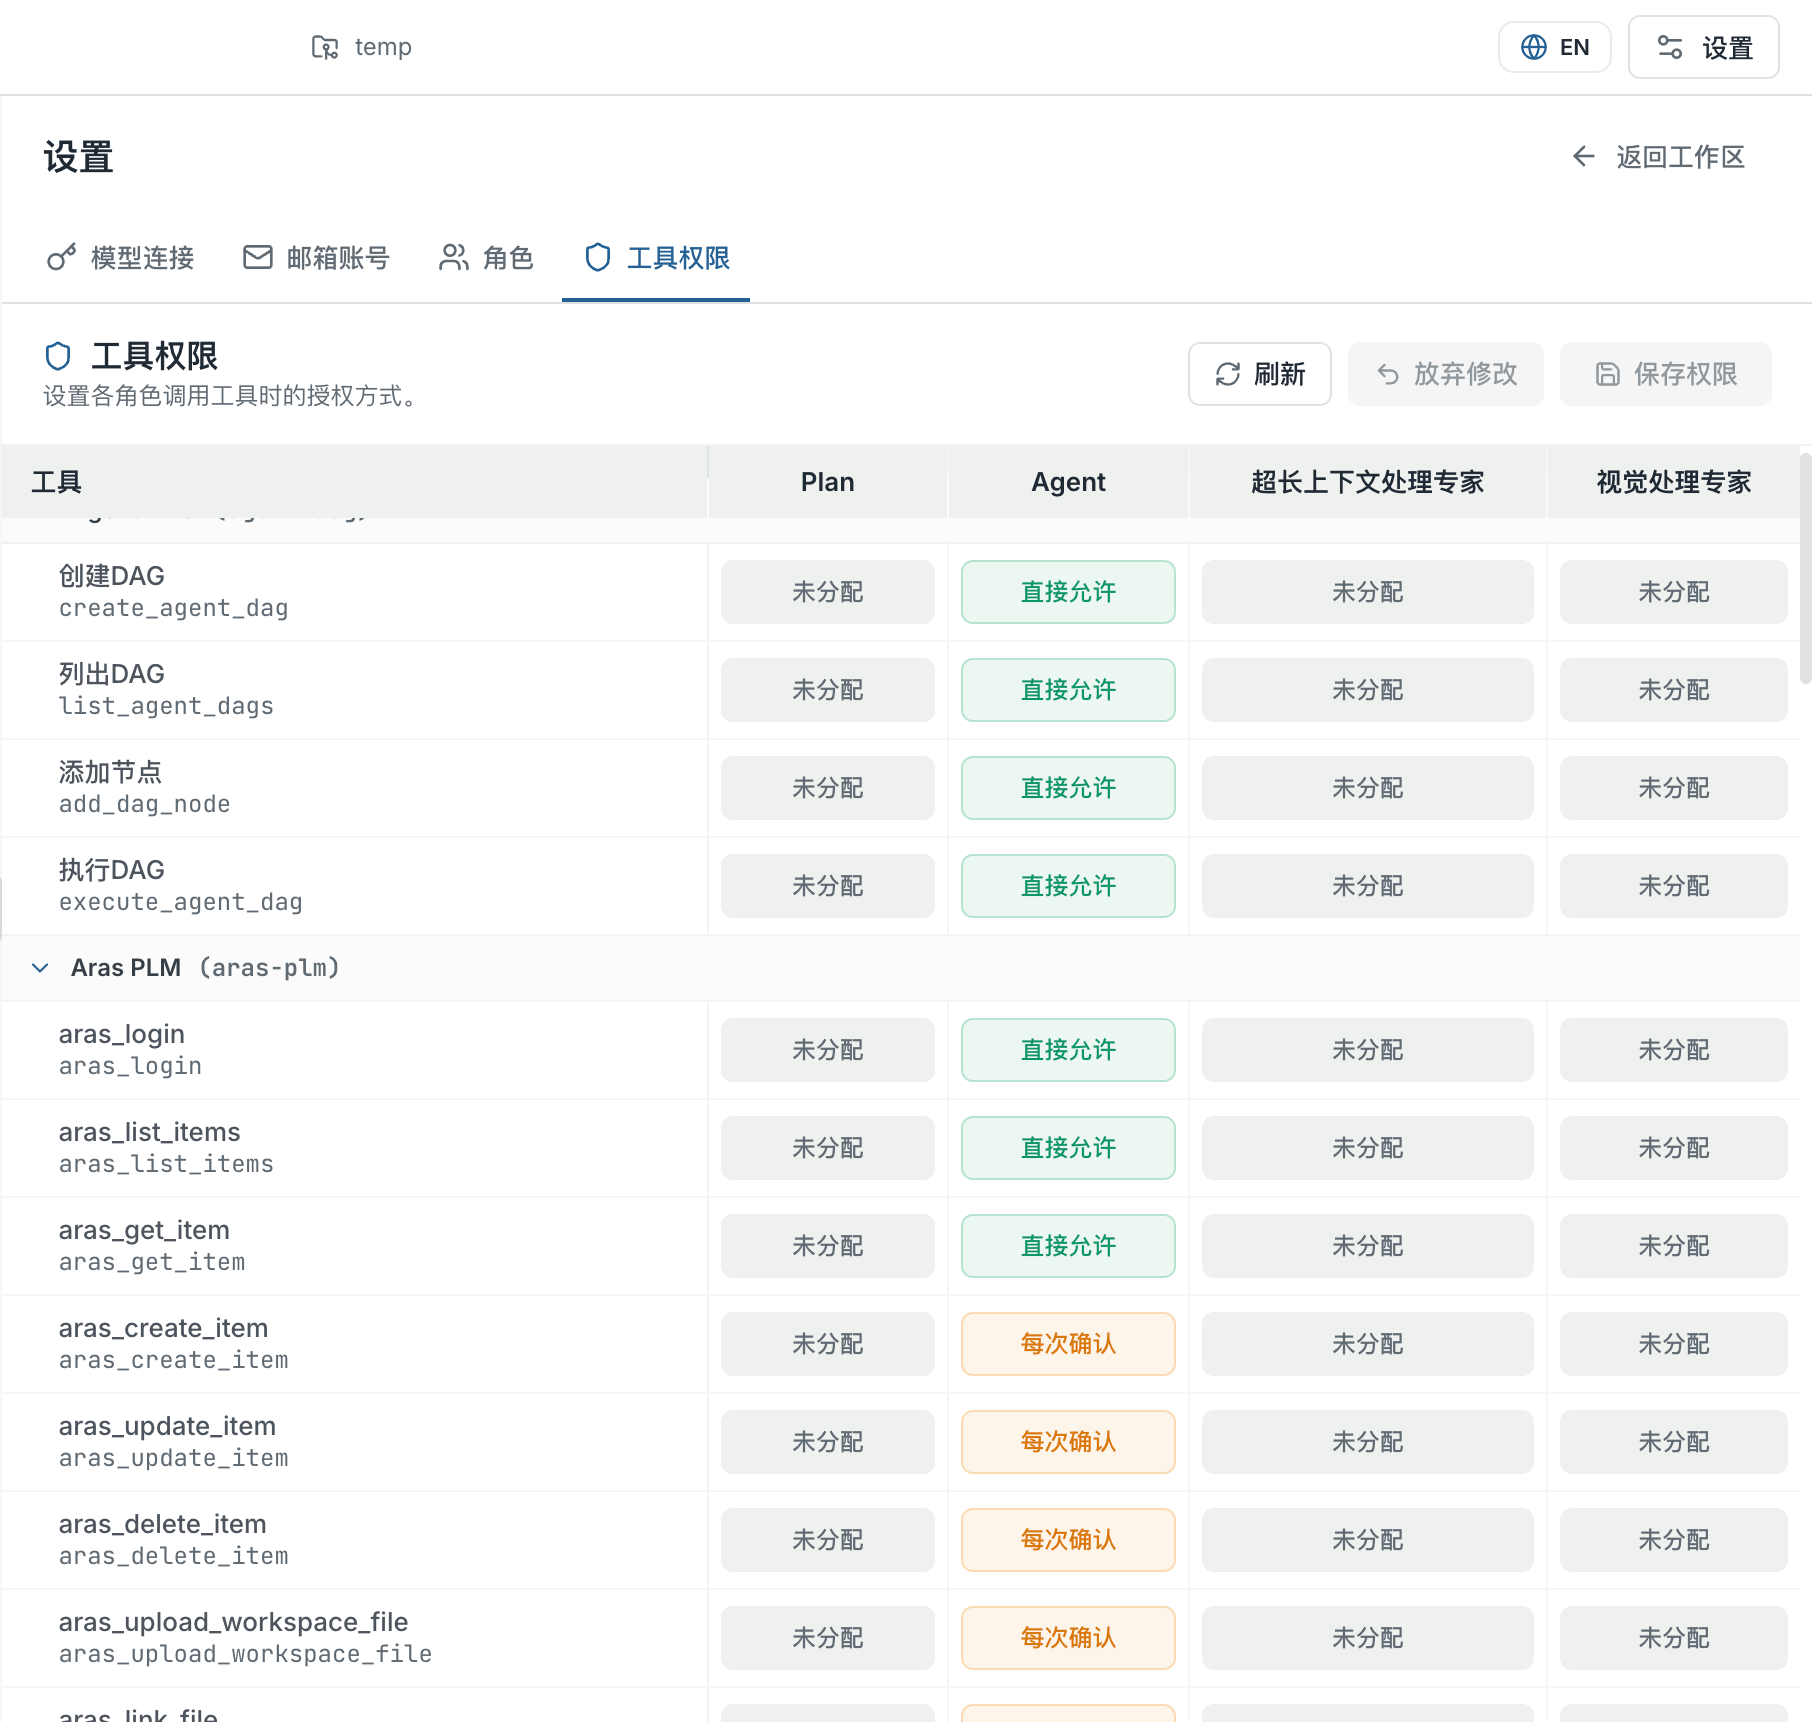Change Agent permission for aras_upload_workspace_file

(1068, 1638)
